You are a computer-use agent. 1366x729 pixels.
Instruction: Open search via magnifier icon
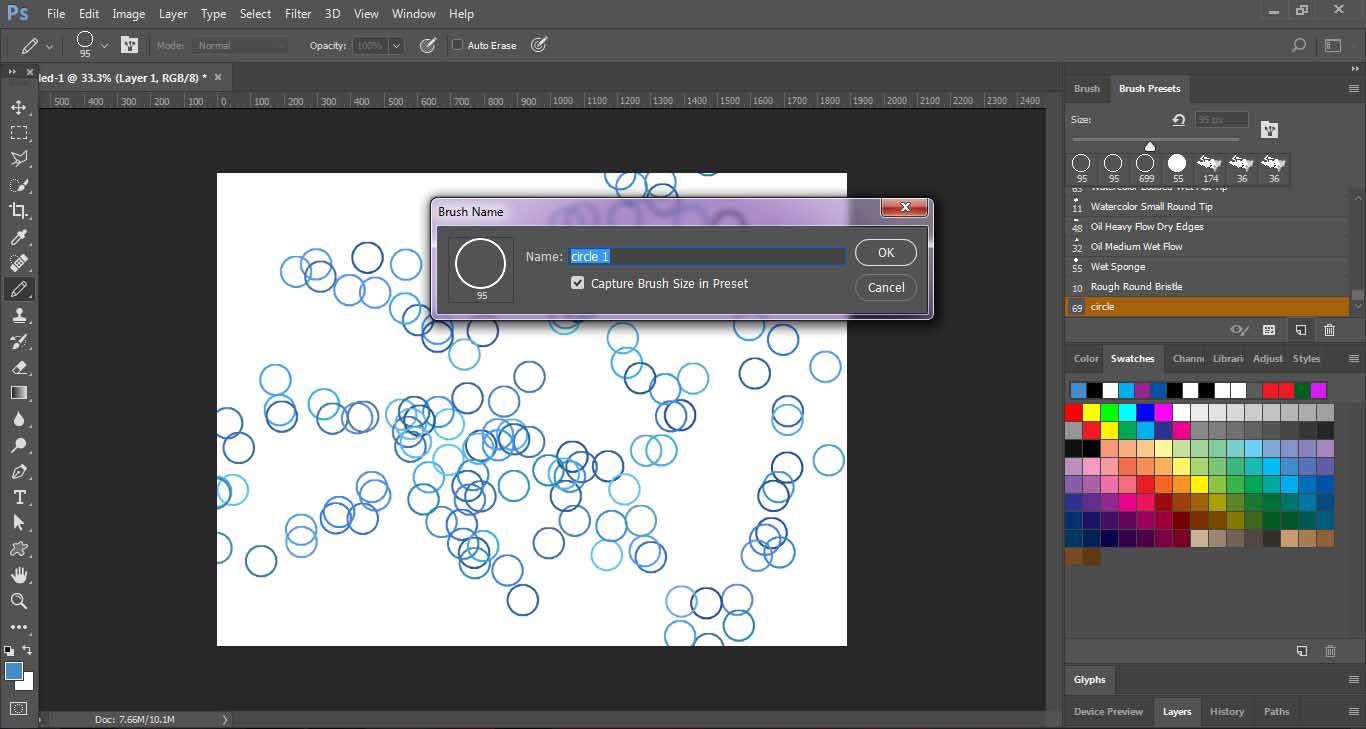(x=1298, y=45)
